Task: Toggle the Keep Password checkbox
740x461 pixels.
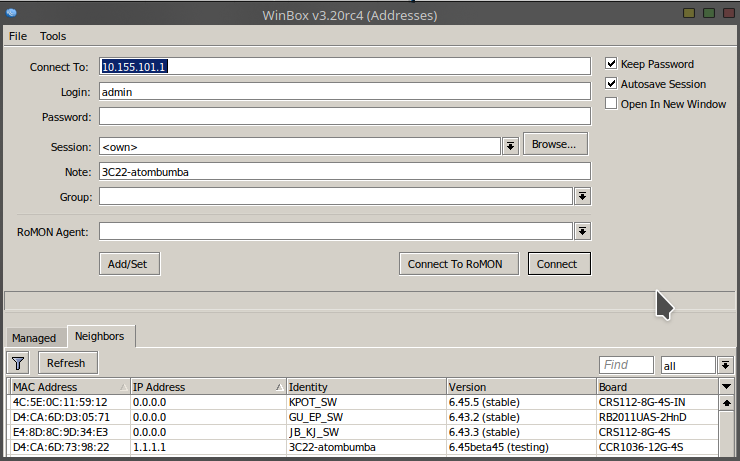Action: [x=612, y=64]
